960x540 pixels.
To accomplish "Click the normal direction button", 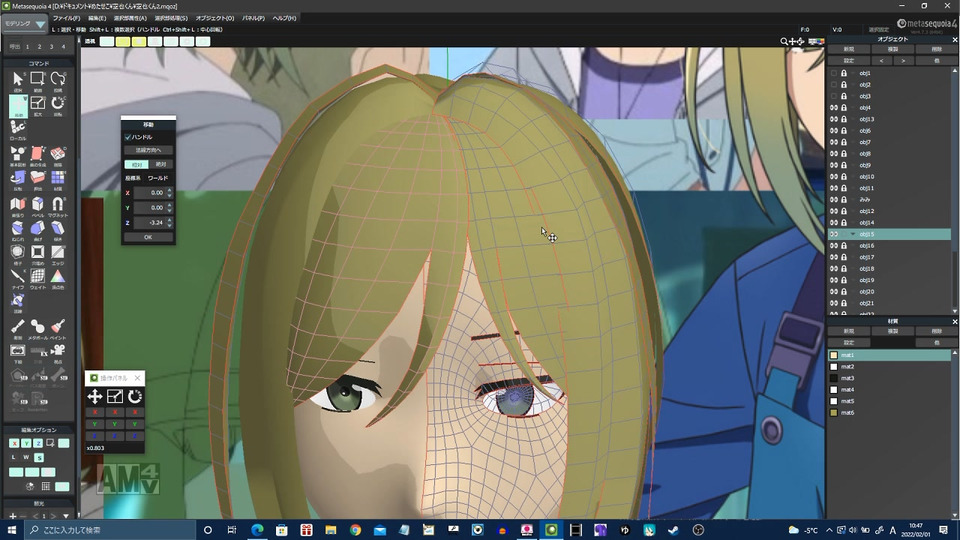I will [x=148, y=150].
